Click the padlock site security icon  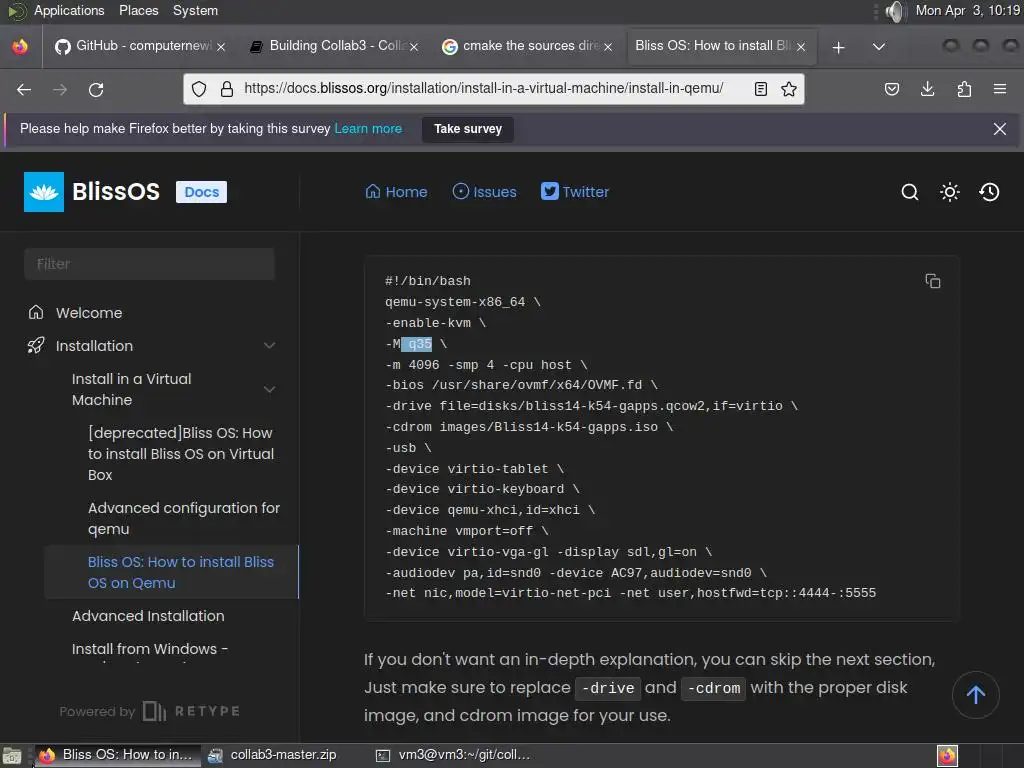[227, 89]
